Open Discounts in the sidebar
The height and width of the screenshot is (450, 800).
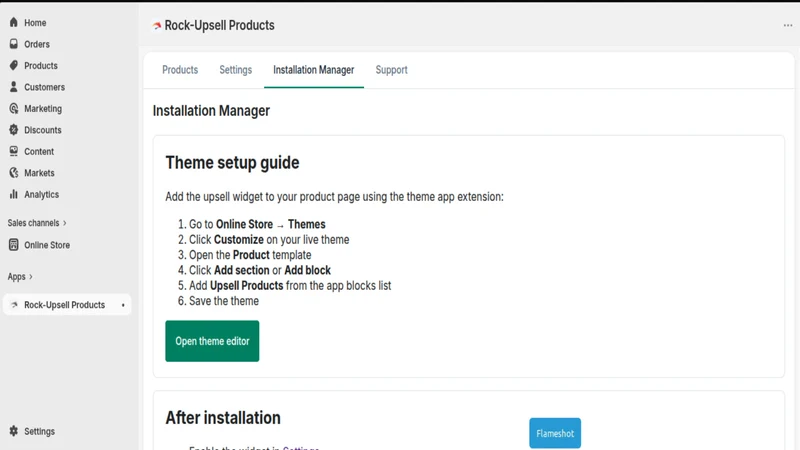tap(43, 130)
